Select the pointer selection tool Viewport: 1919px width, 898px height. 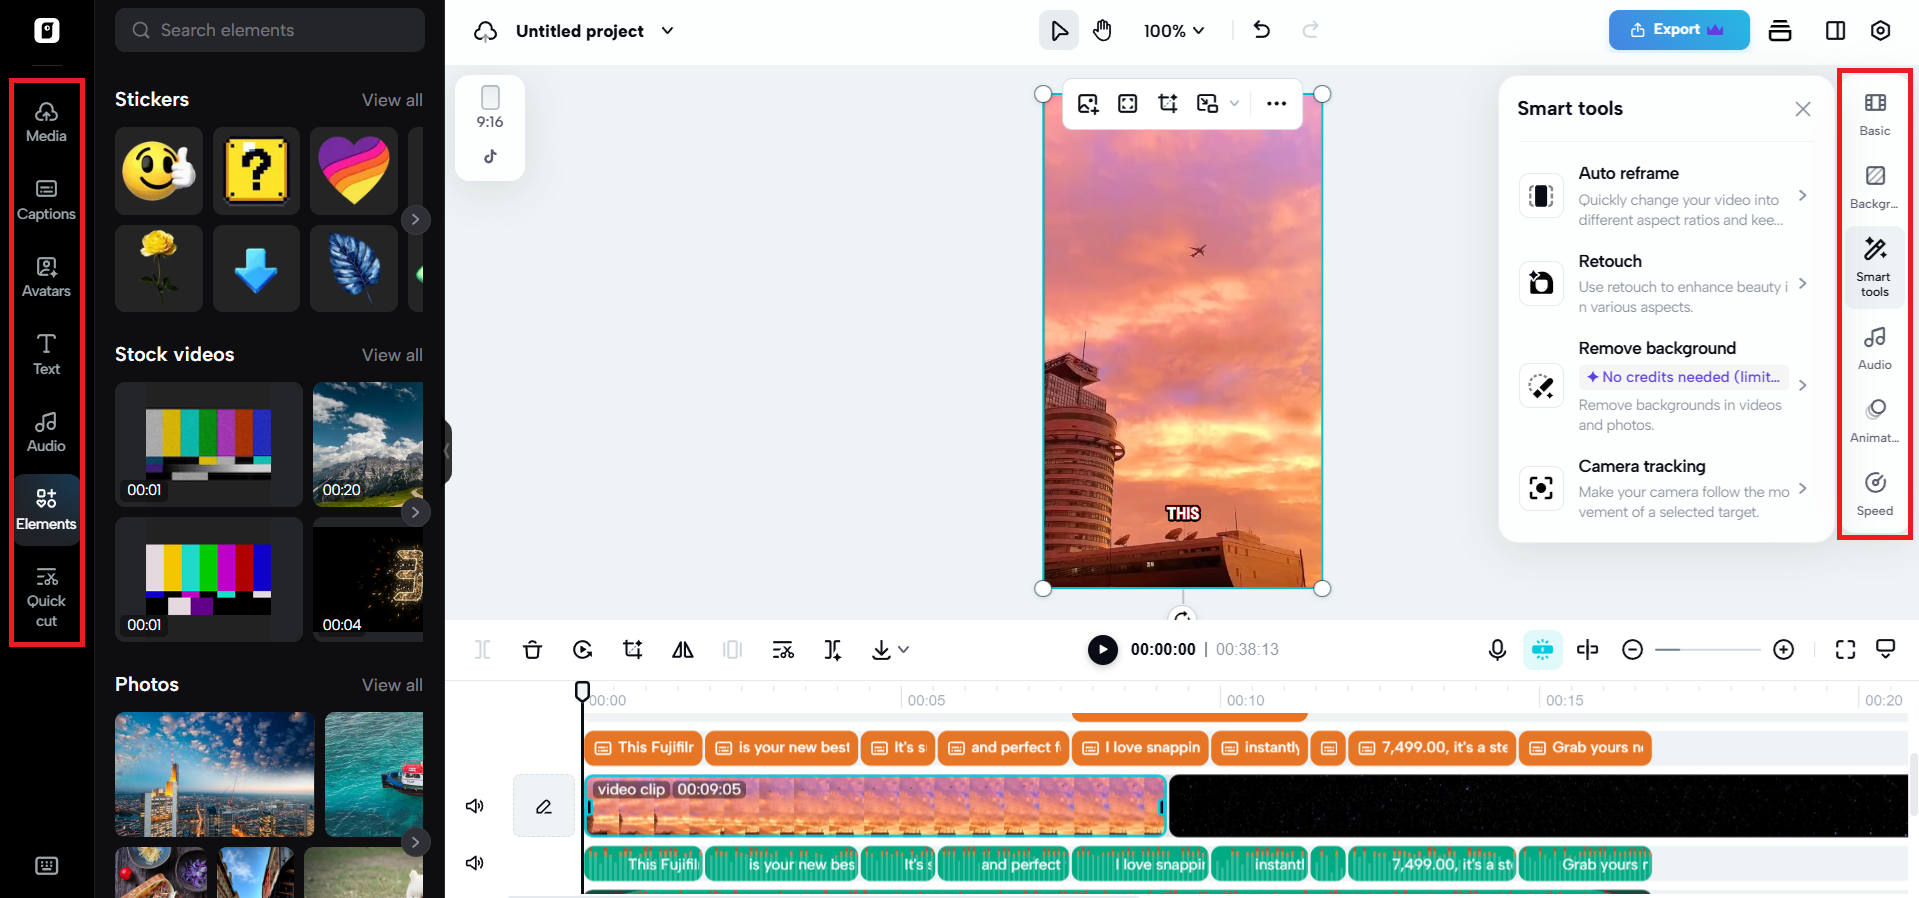coord(1059,31)
